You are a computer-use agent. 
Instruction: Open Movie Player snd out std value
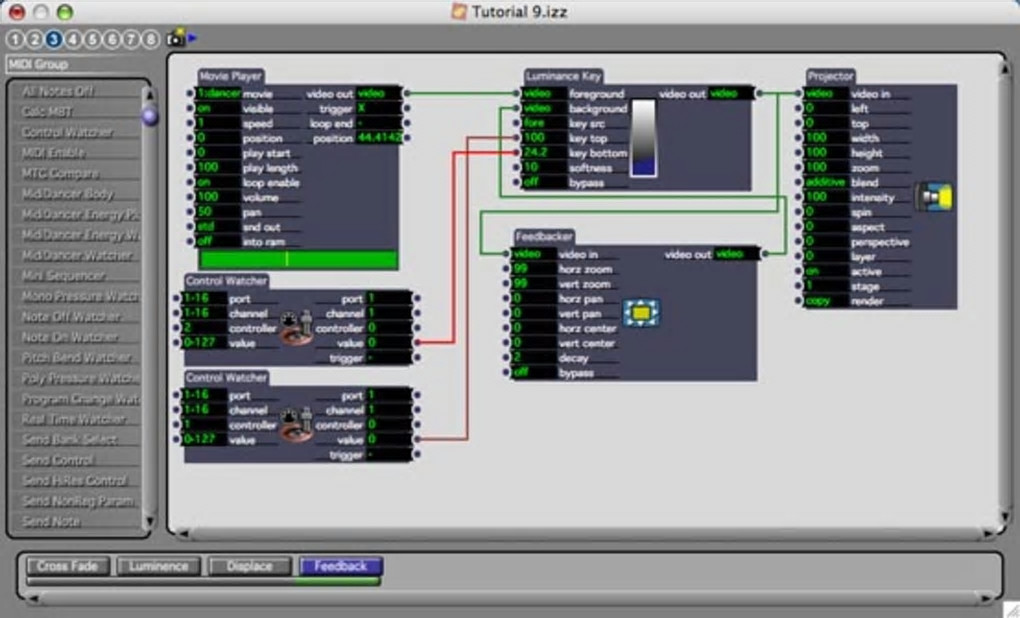[x=218, y=227]
